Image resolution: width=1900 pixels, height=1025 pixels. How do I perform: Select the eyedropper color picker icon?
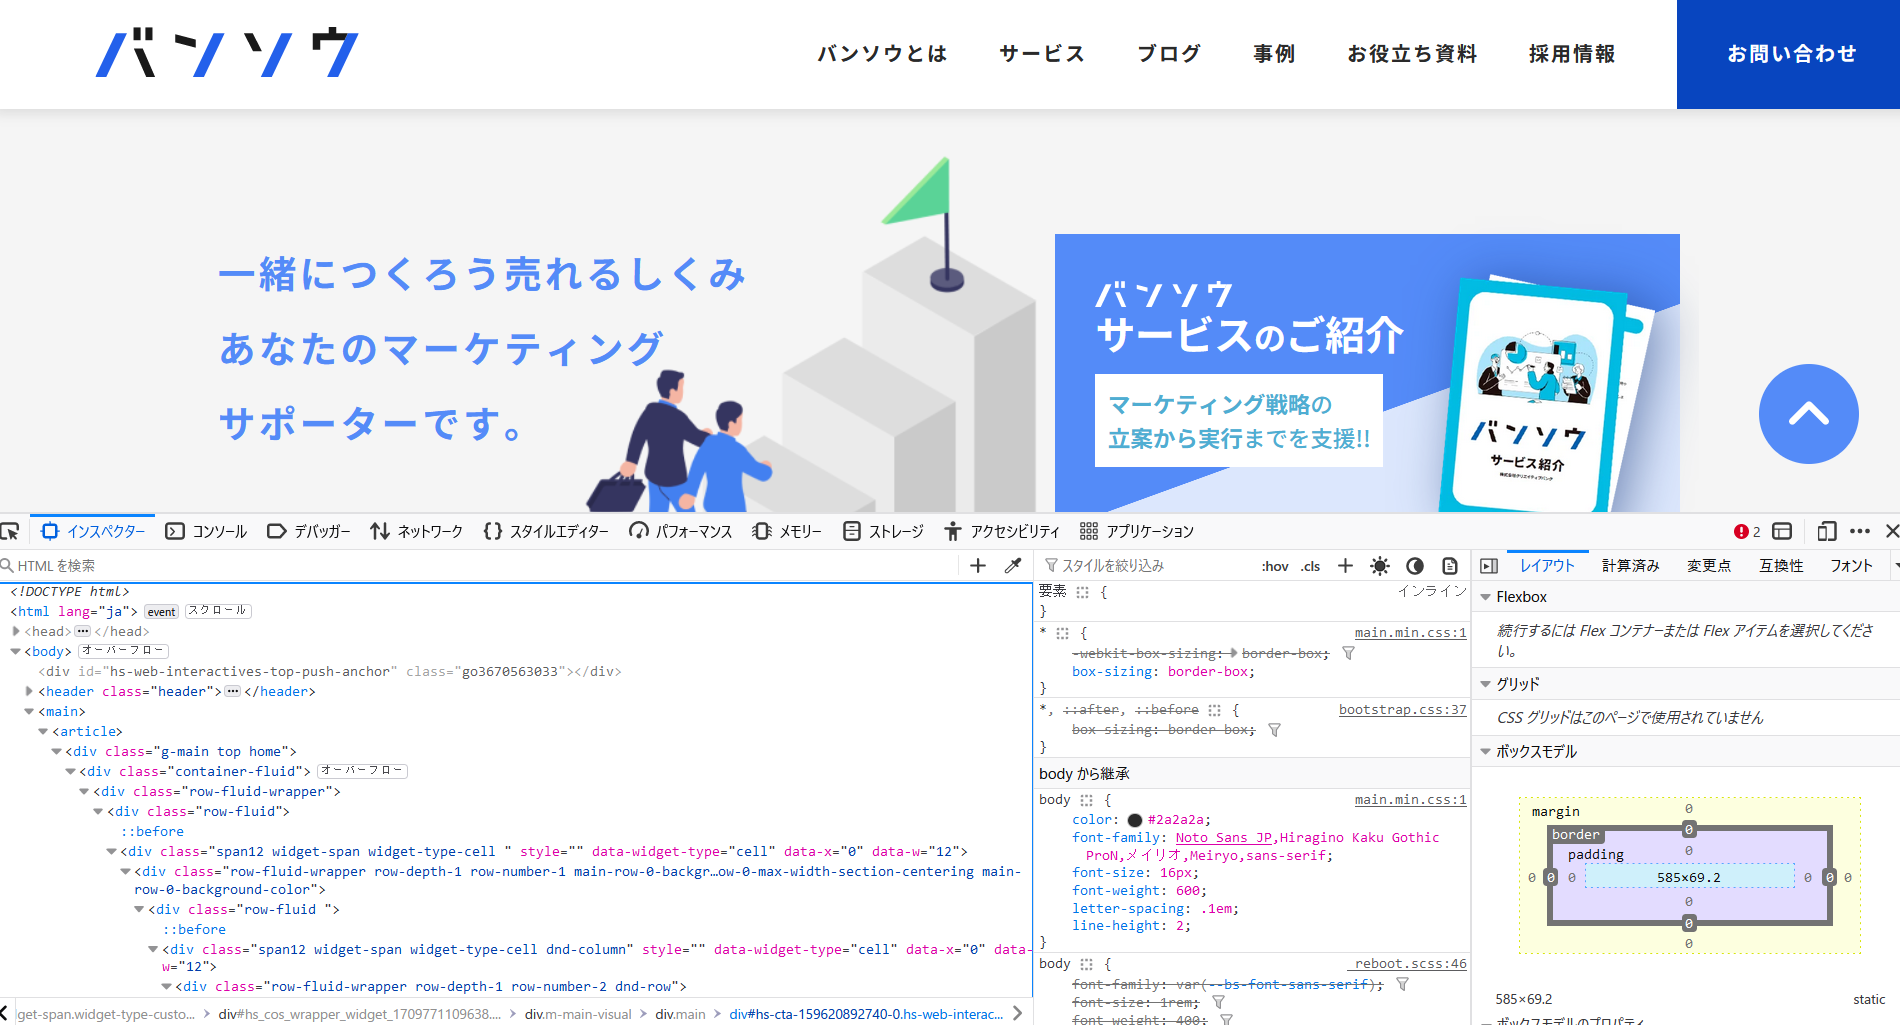click(1013, 566)
